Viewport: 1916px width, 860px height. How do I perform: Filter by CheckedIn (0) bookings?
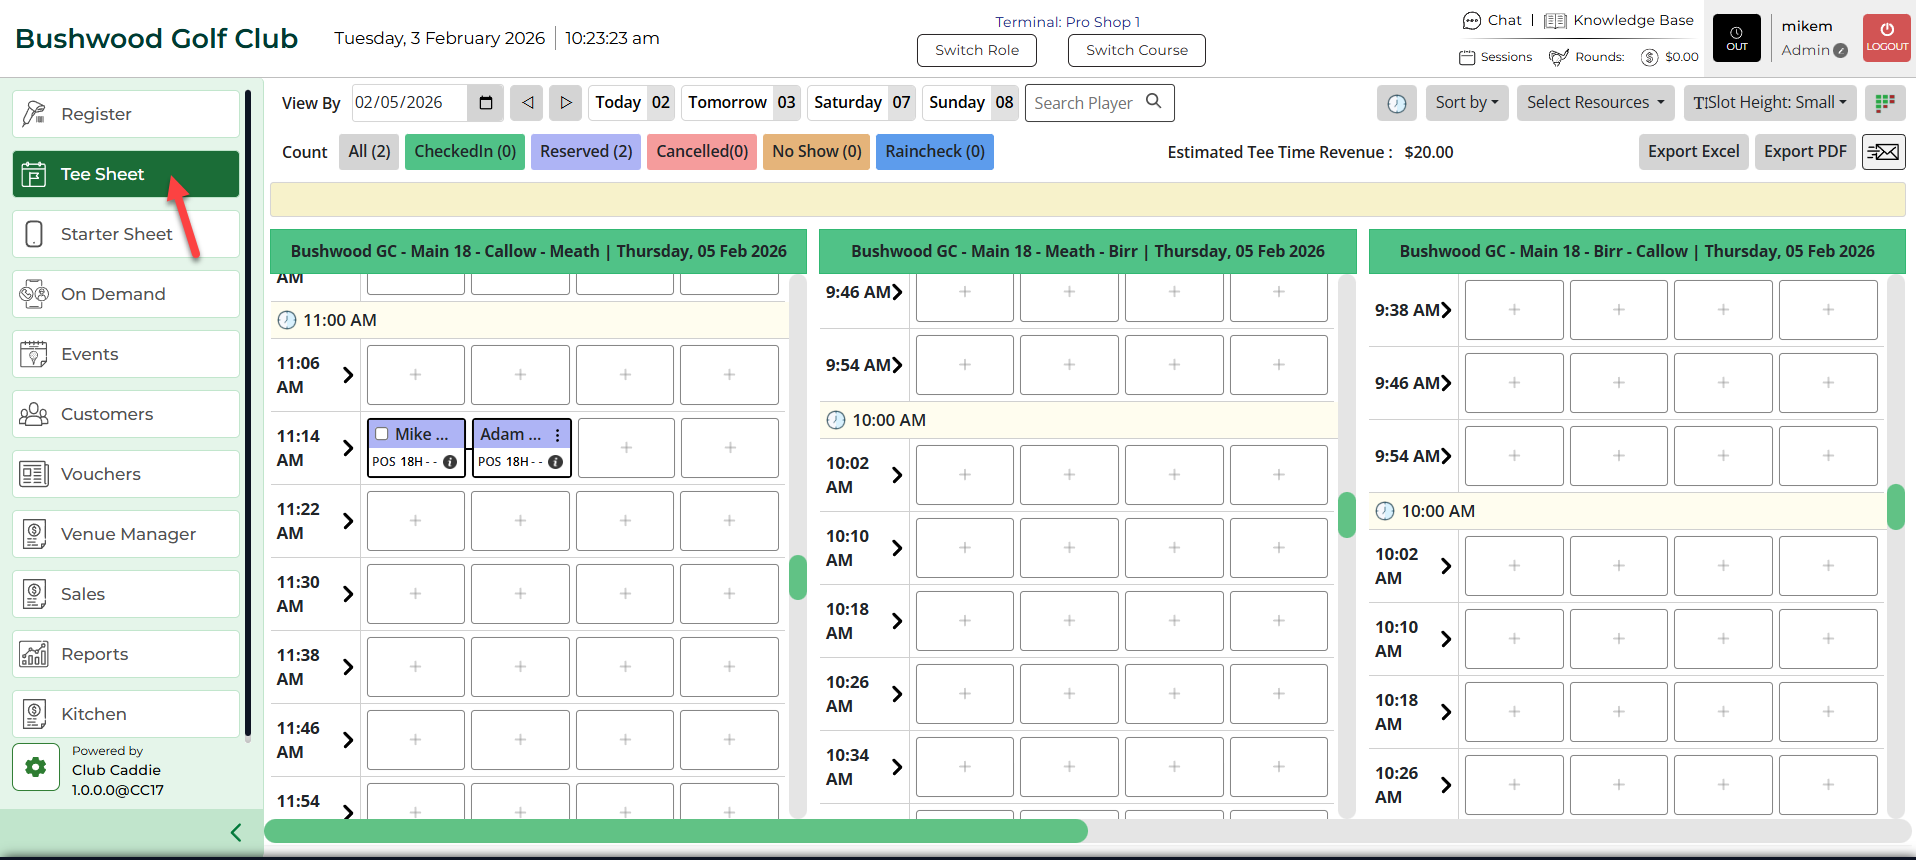(x=465, y=152)
